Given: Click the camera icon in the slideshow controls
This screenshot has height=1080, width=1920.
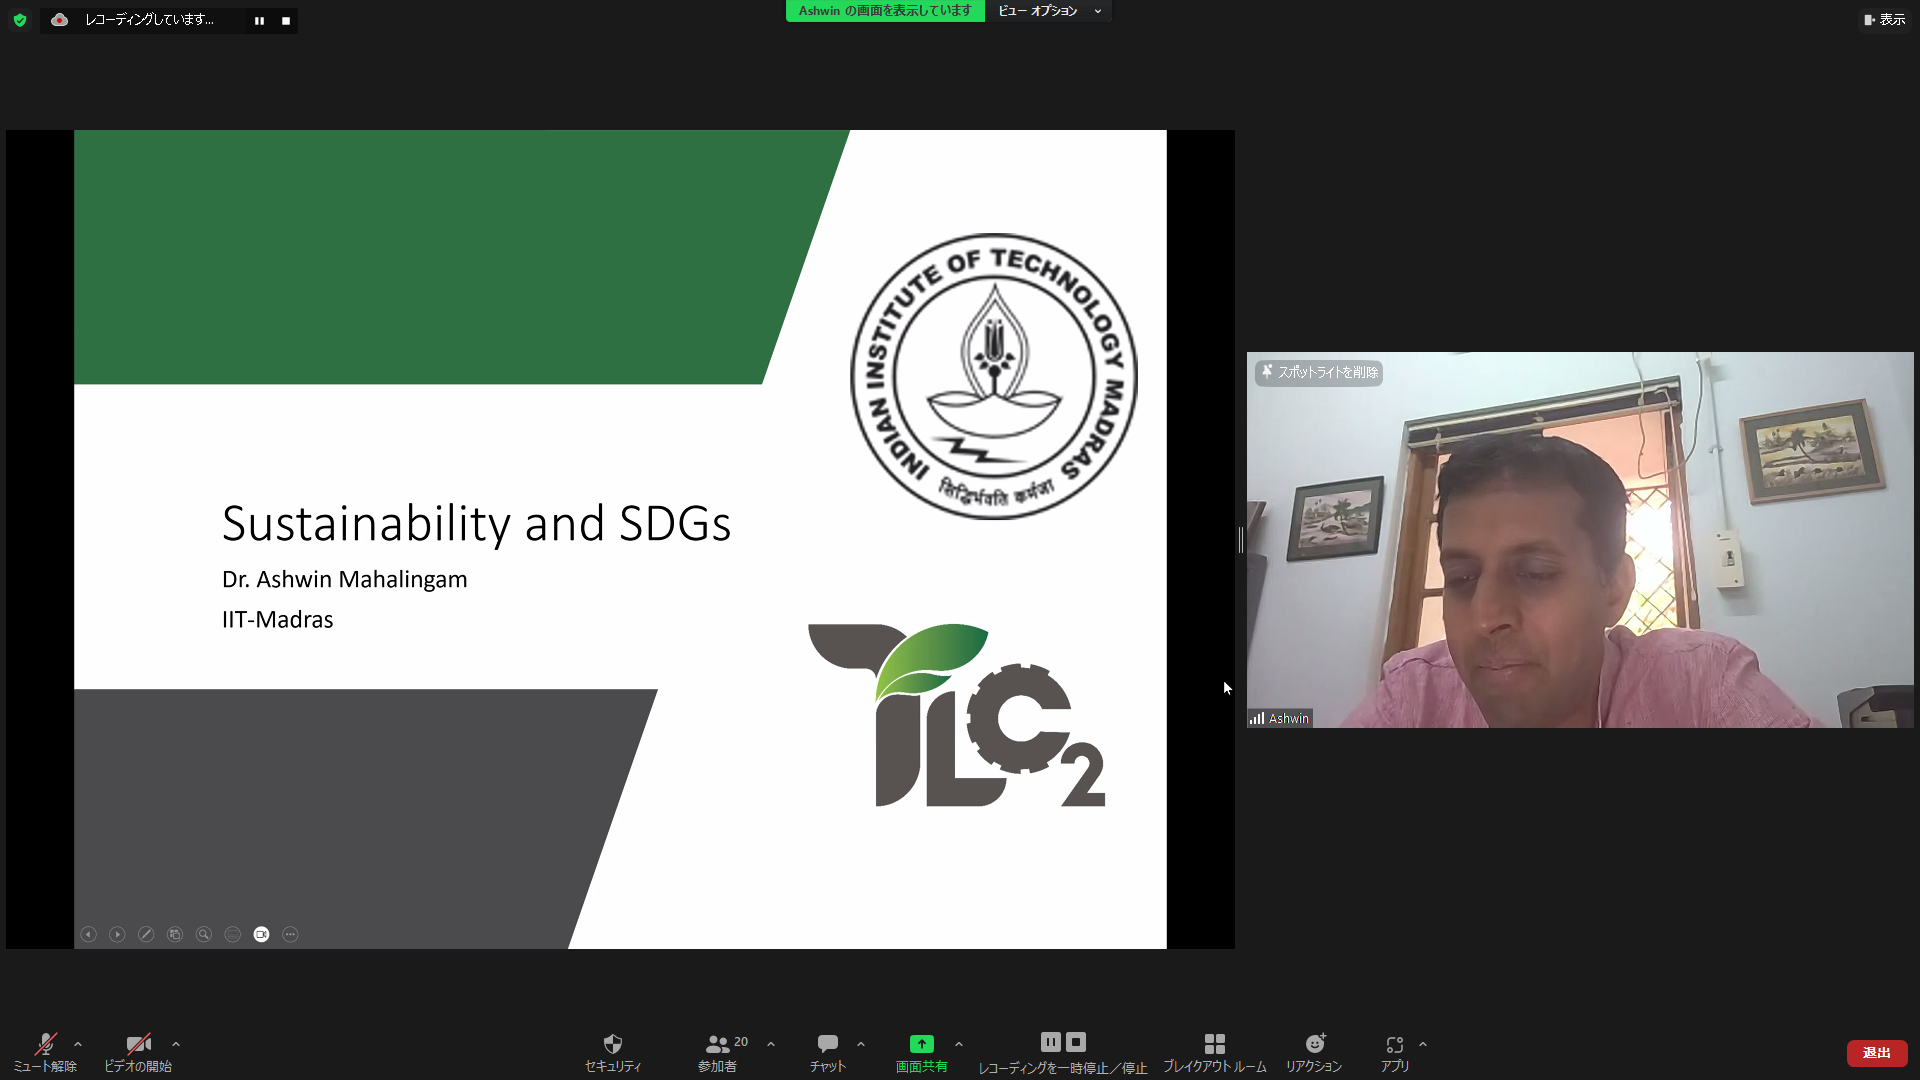Looking at the screenshot, I should [261, 934].
